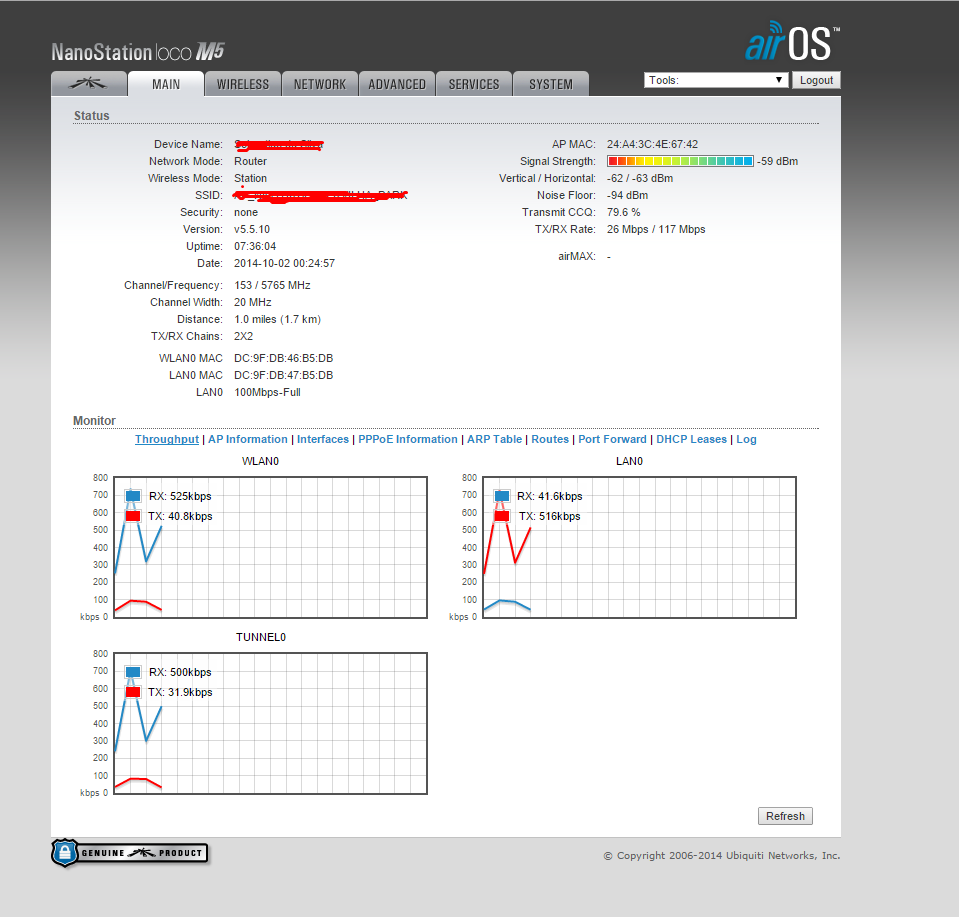Viewport: 959px width, 917px height.
Task: Click '26 Mbps / 117 Mbps' rate
Action: [656, 229]
